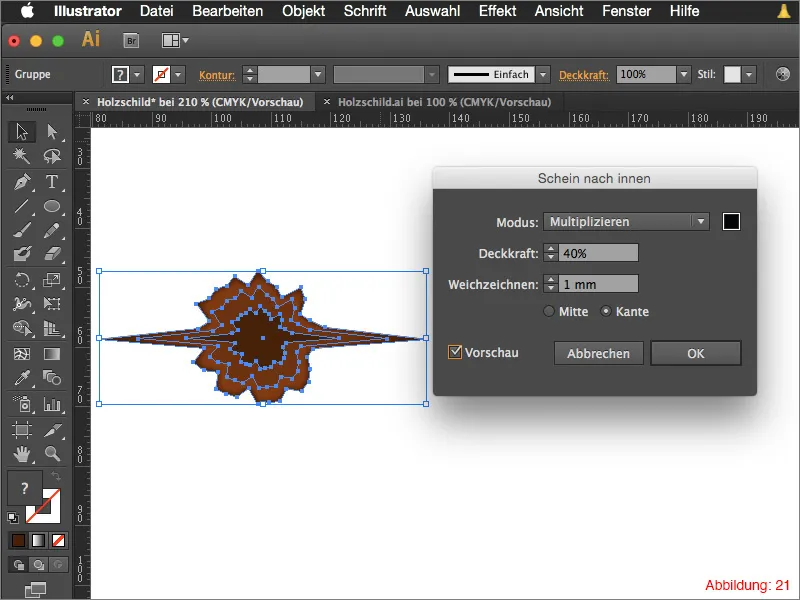Select the Pen tool
This screenshot has width=800, height=600.
[22, 182]
